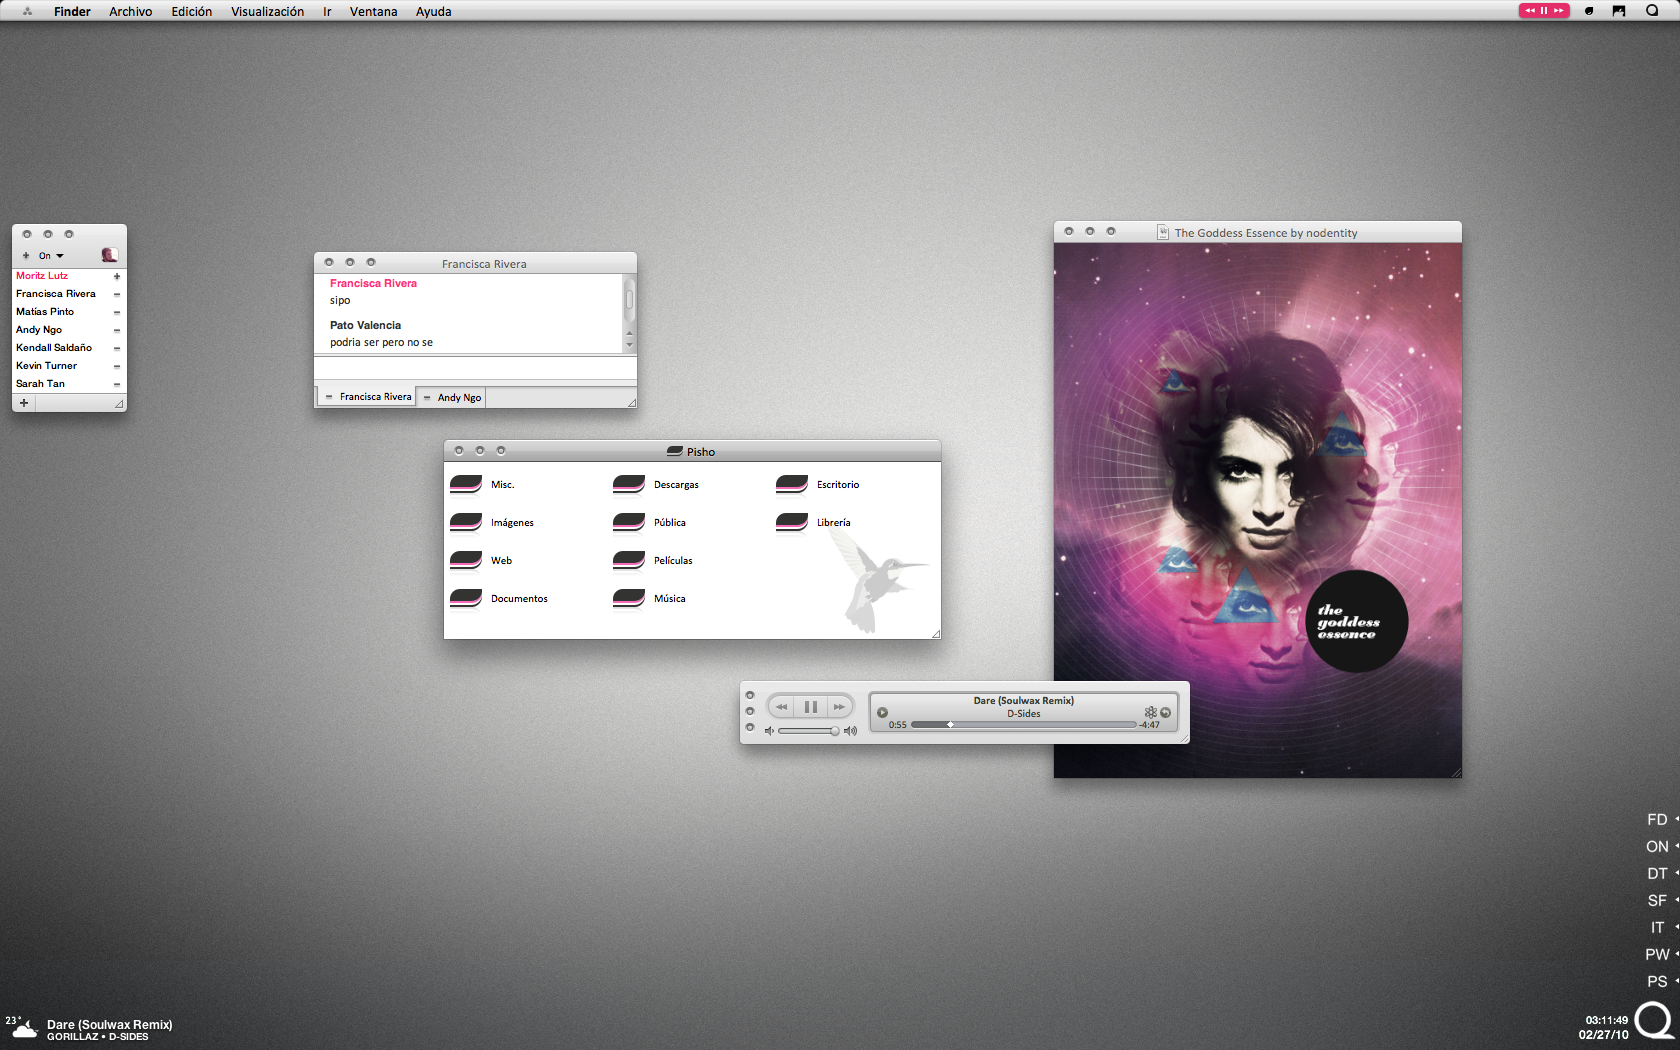Click the pink previous-track menu bar control

click(1530, 11)
